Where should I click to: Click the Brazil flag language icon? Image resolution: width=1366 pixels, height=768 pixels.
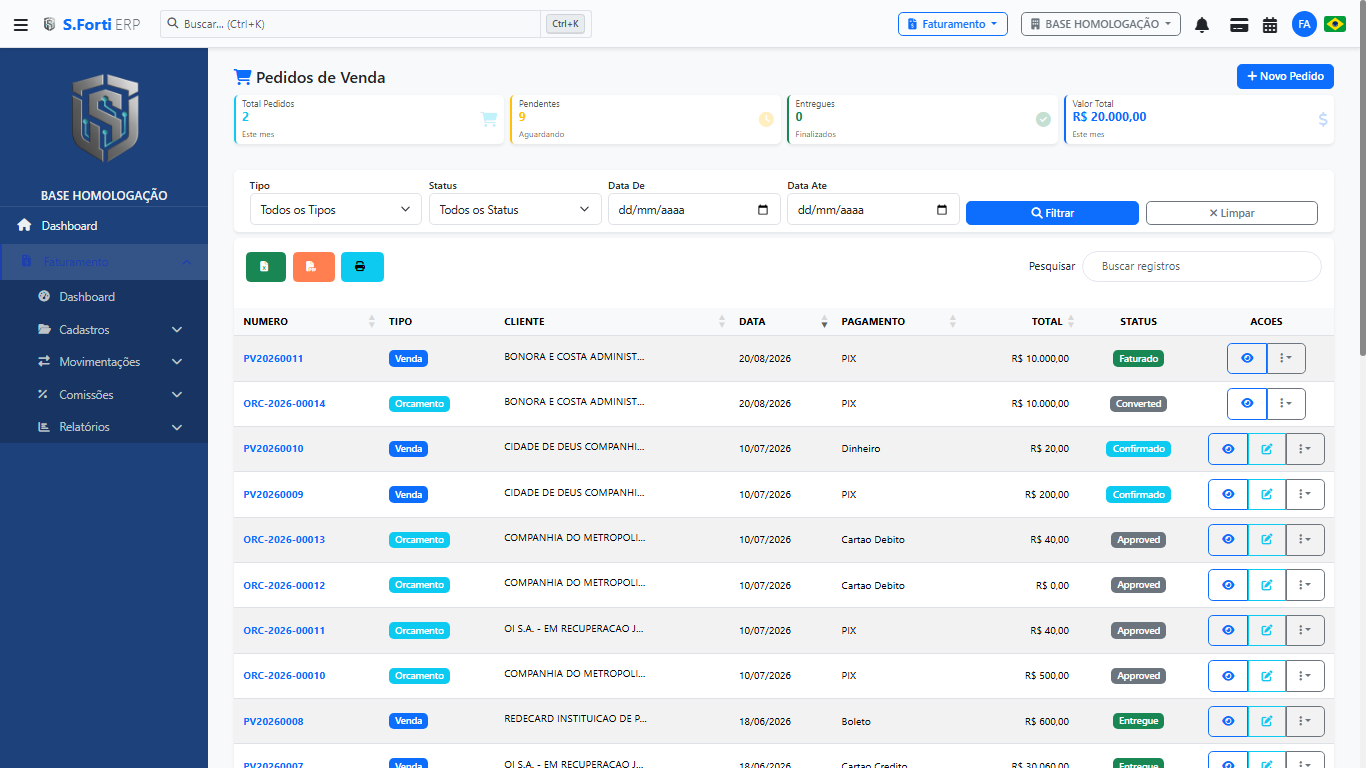click(x=1334, y=24)
